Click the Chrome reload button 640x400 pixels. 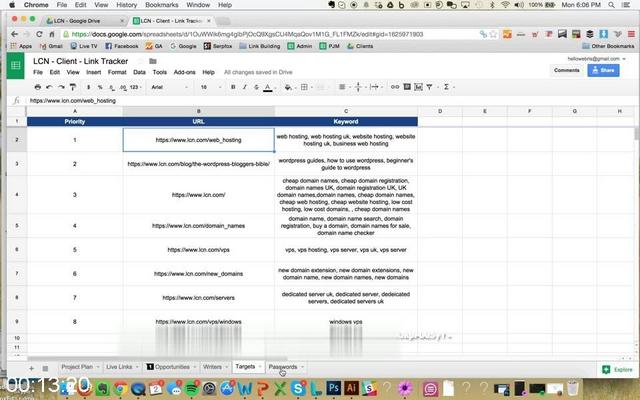click(x=39, y=34)
